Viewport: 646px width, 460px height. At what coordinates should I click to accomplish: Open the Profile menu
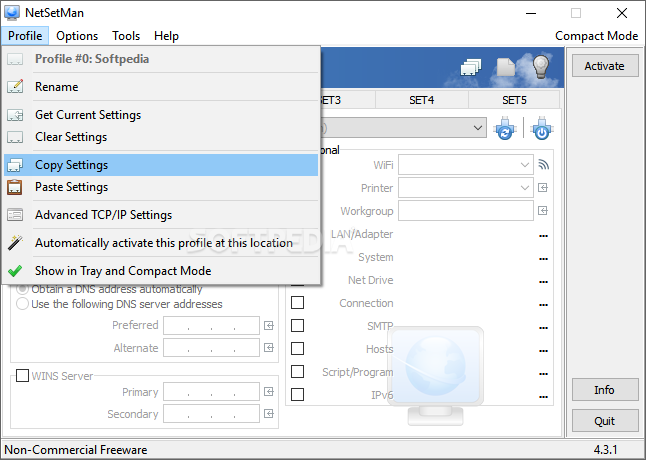click(x=25, y=36)
